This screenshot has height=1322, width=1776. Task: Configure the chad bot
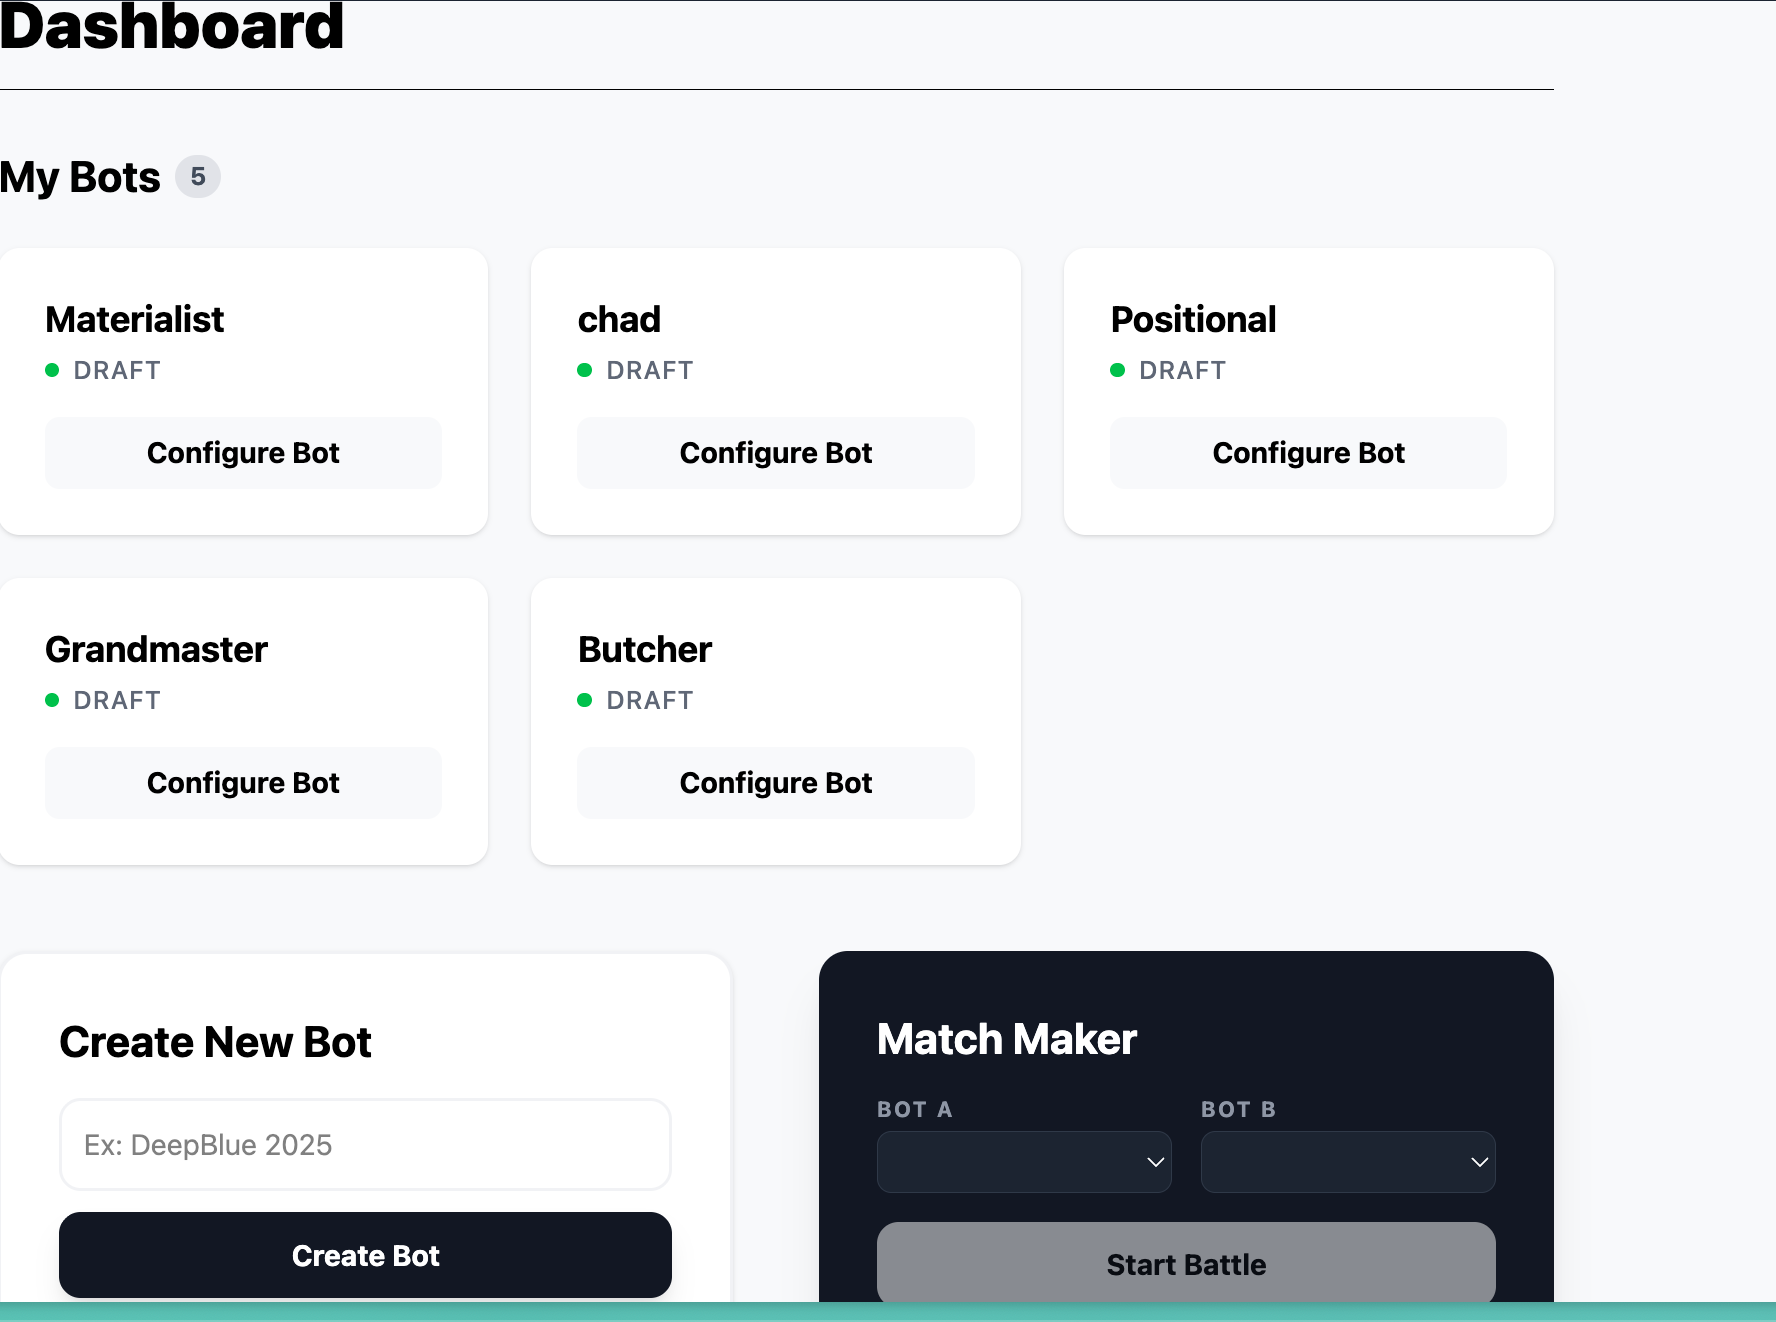pos(776,453)
